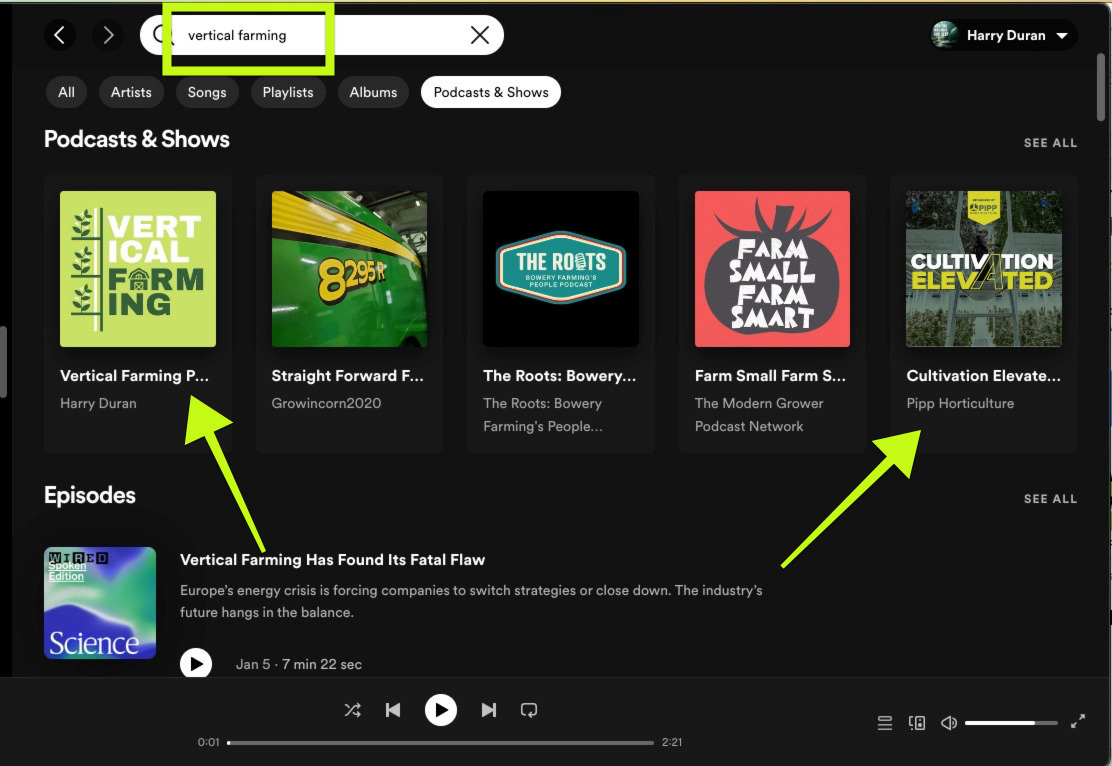Open the WIRED Science episode thumbnail
Image resolution: width=1112 pixels, height=766 pixels.
point(100,603)
